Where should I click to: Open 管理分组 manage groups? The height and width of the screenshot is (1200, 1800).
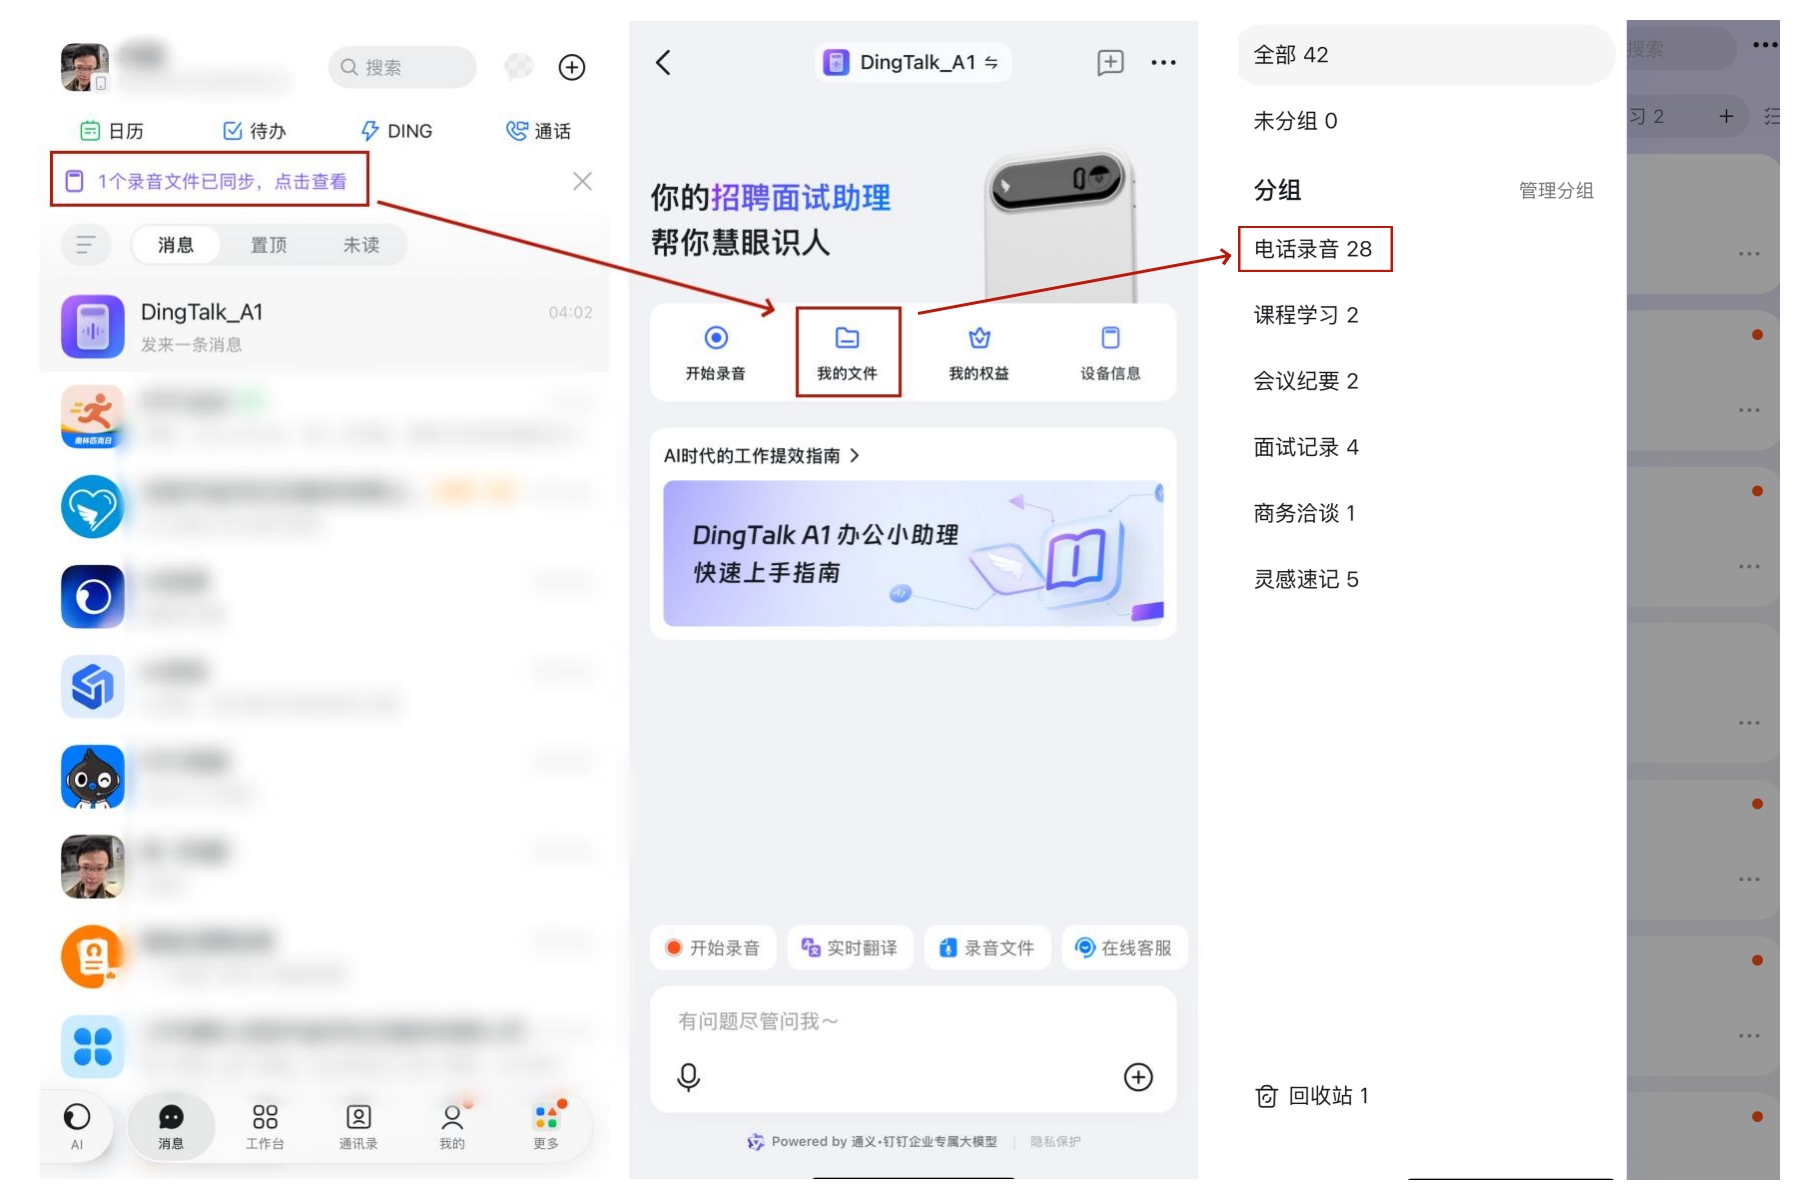point(1556,190)
